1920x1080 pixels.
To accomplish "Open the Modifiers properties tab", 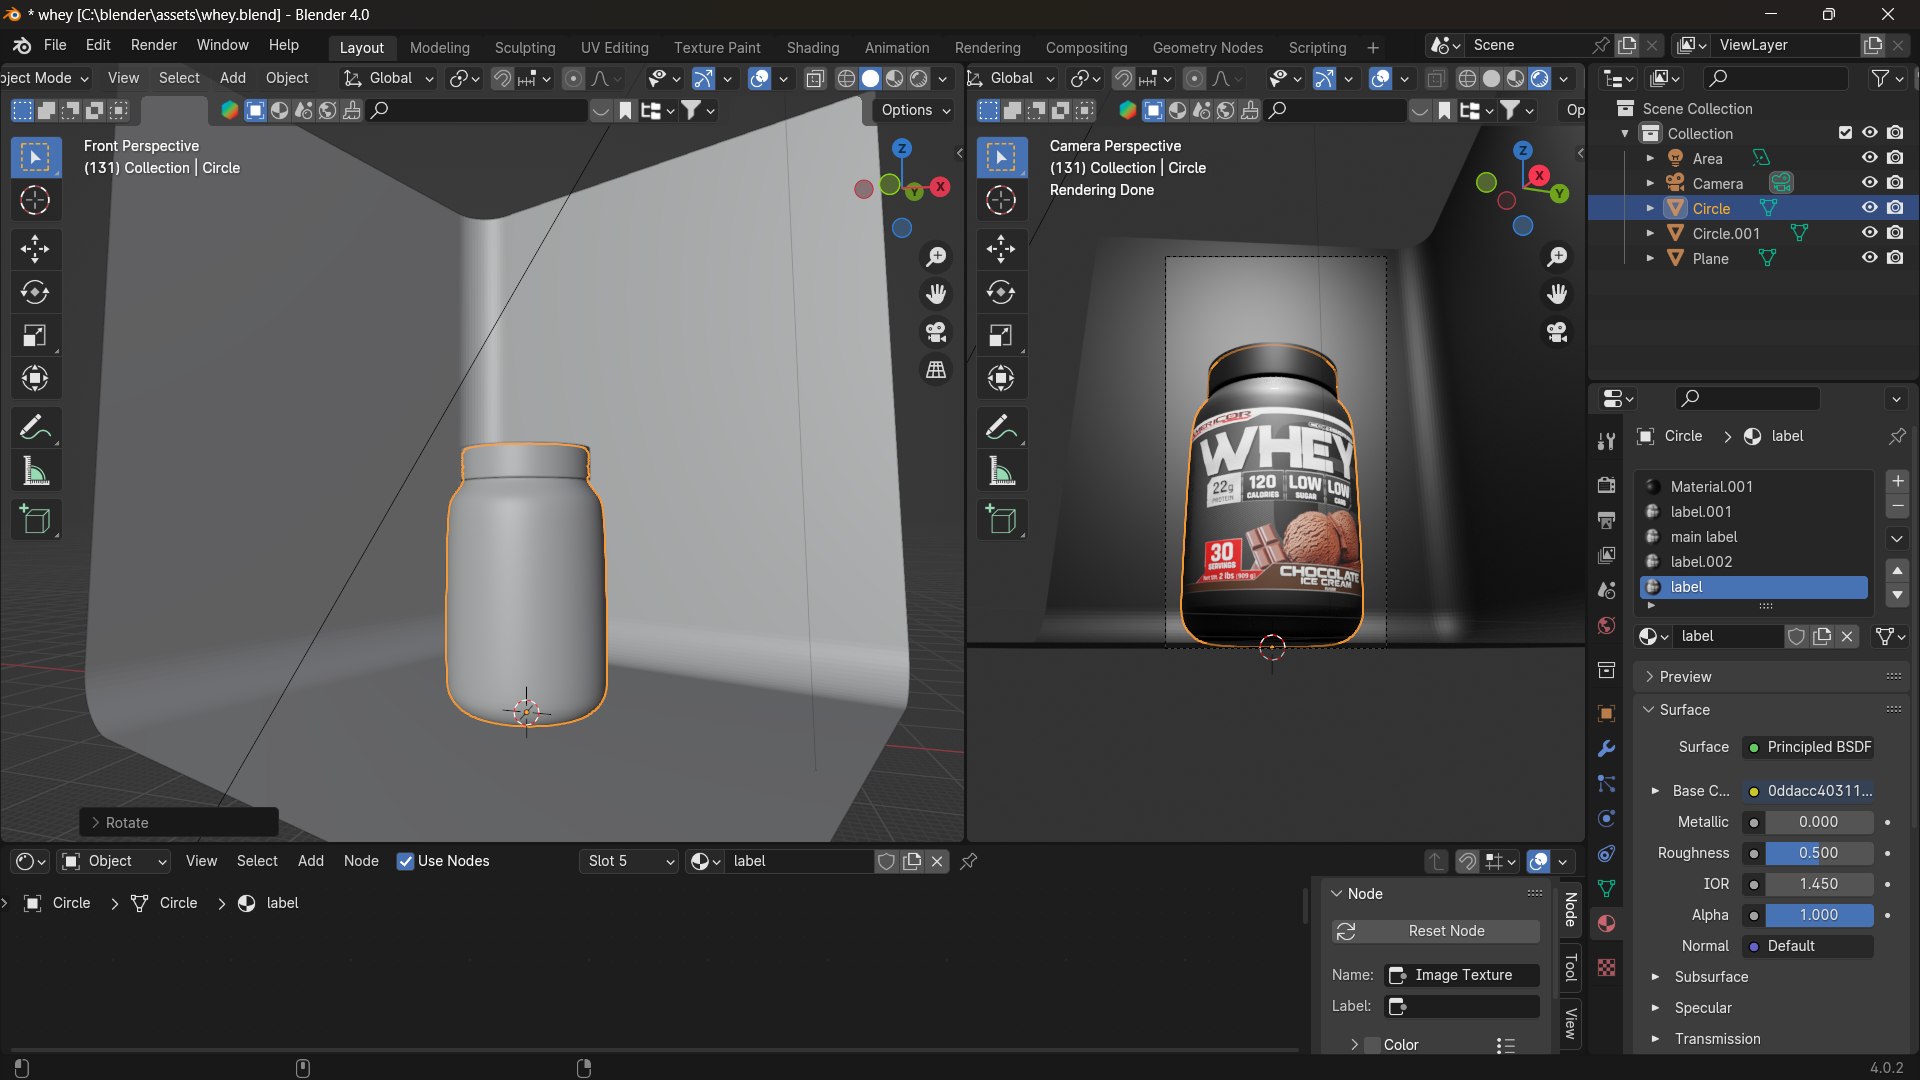I will click(x=1606, y=749).
